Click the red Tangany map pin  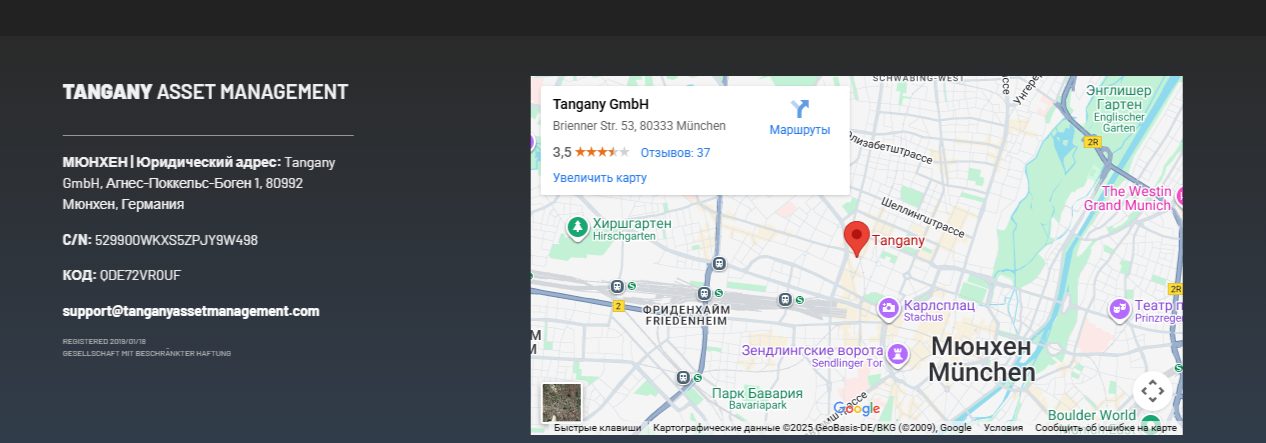pos(856,240)
